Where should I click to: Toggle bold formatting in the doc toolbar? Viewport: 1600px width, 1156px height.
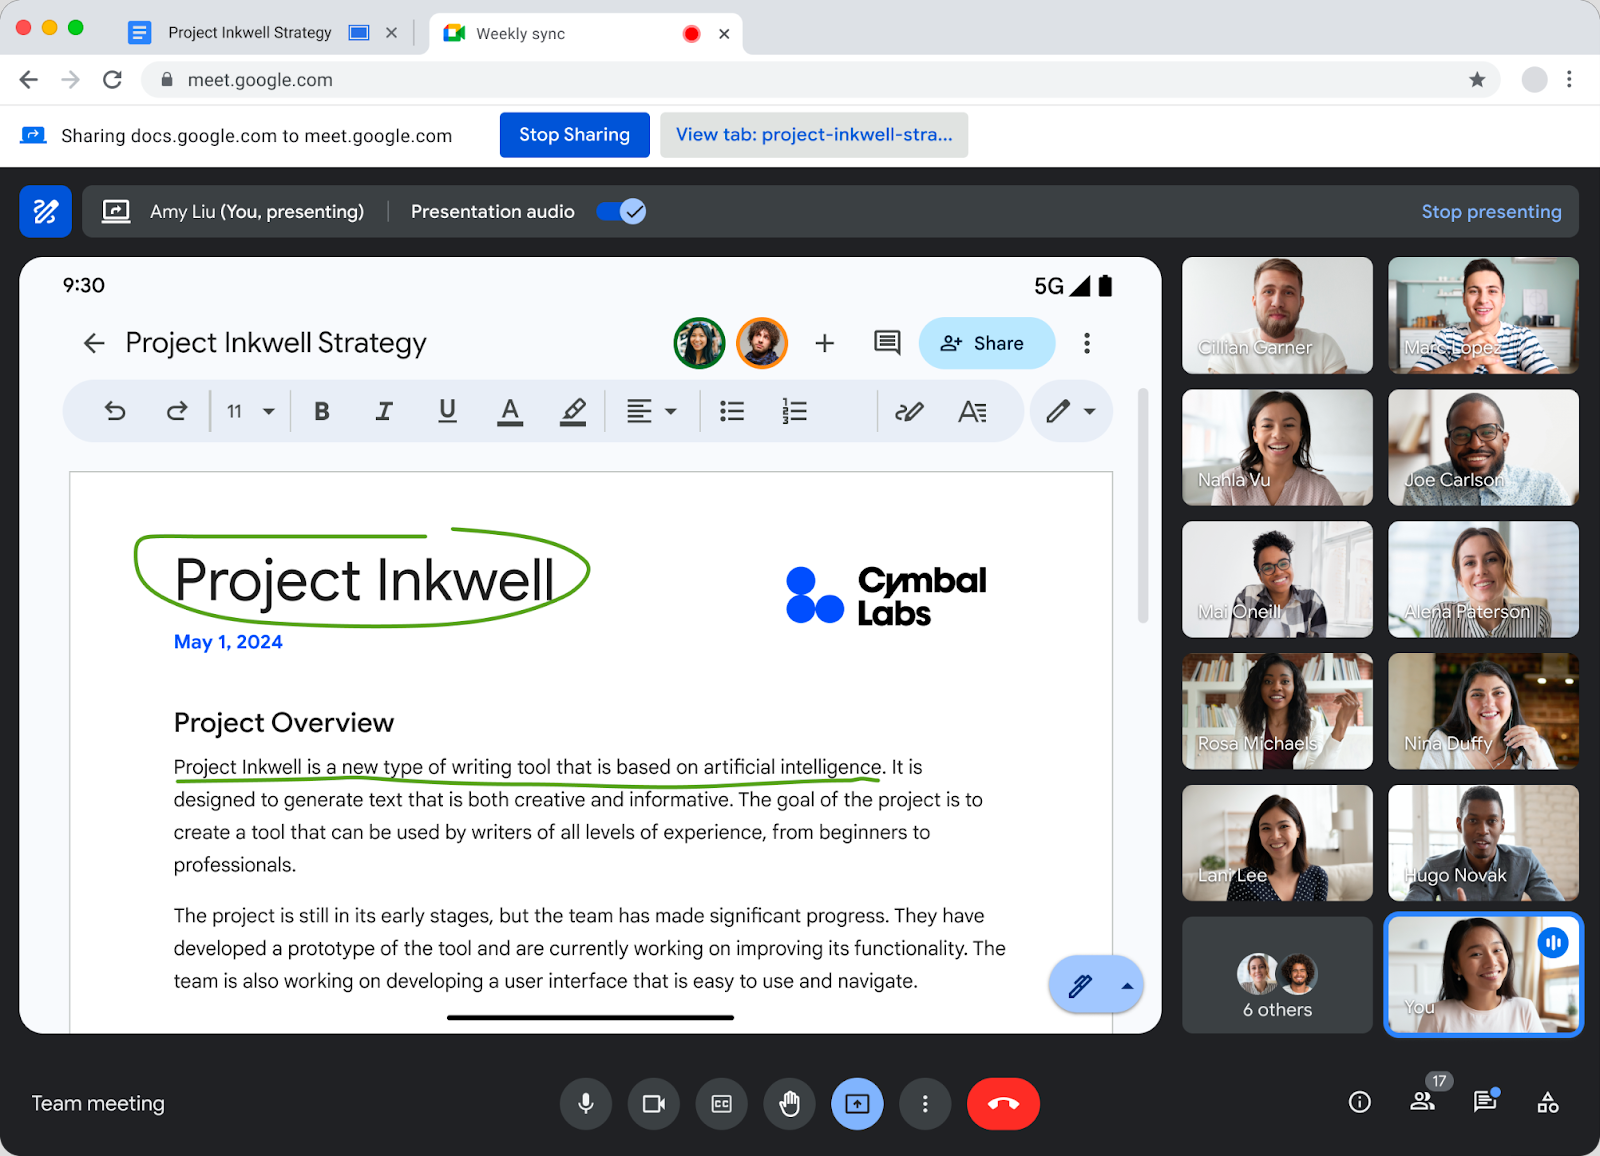point(321,410)
